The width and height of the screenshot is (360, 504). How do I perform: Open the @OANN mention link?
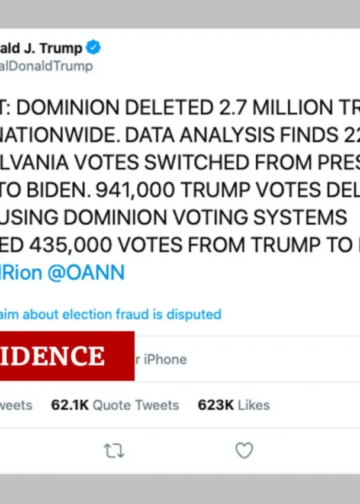(x=86, y=272)
